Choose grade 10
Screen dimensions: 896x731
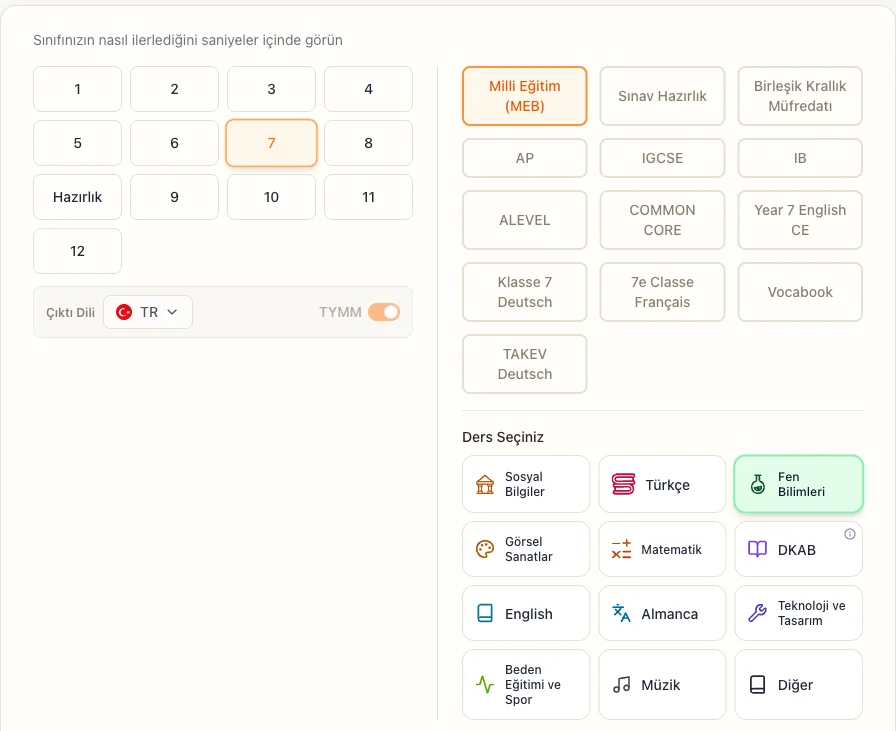271,197
